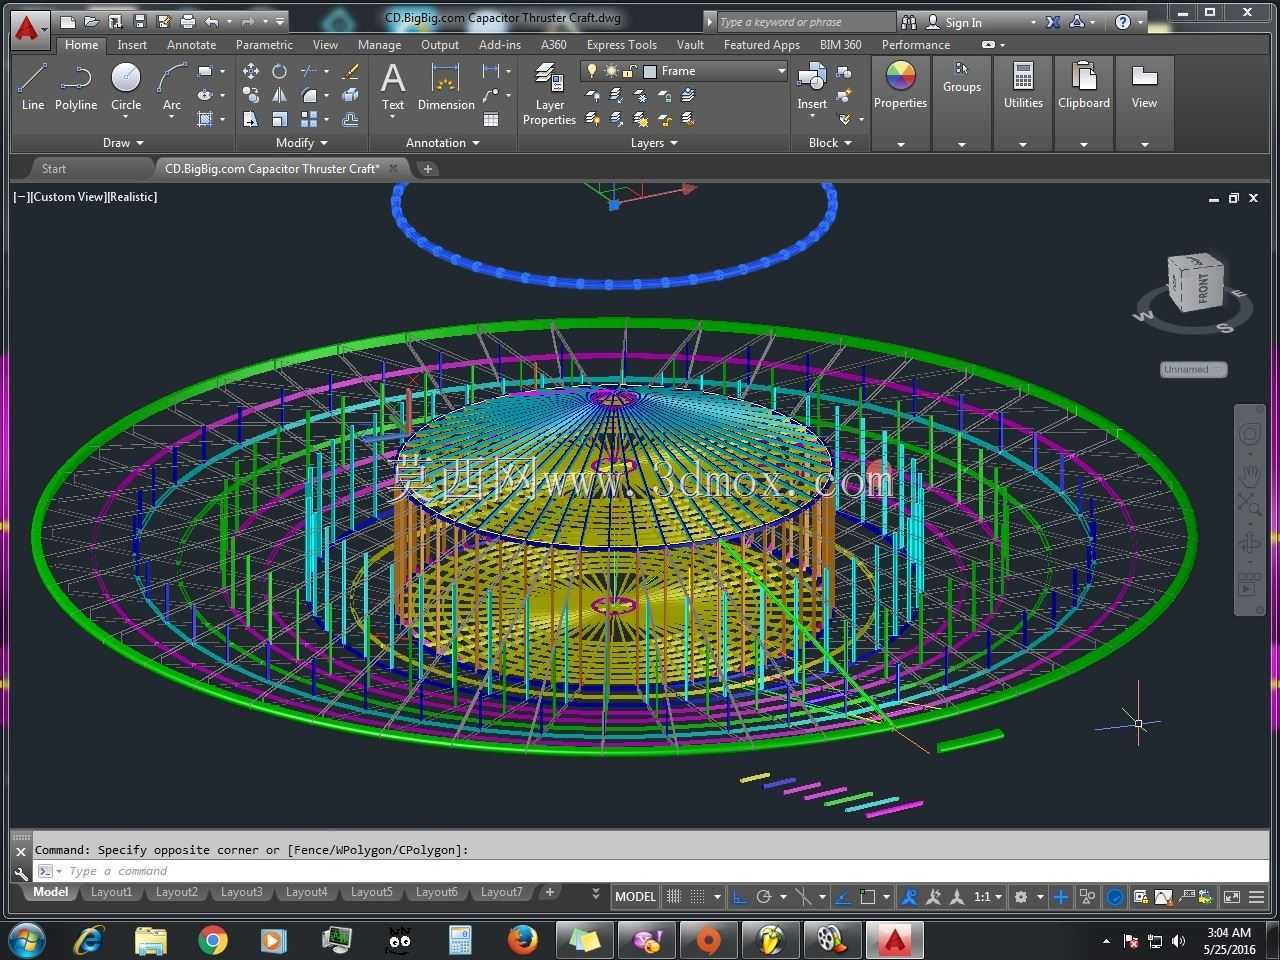The width and height of the screenshot is (1280, 960).
Task: Click the keyword search box
Action: point(806,22)
